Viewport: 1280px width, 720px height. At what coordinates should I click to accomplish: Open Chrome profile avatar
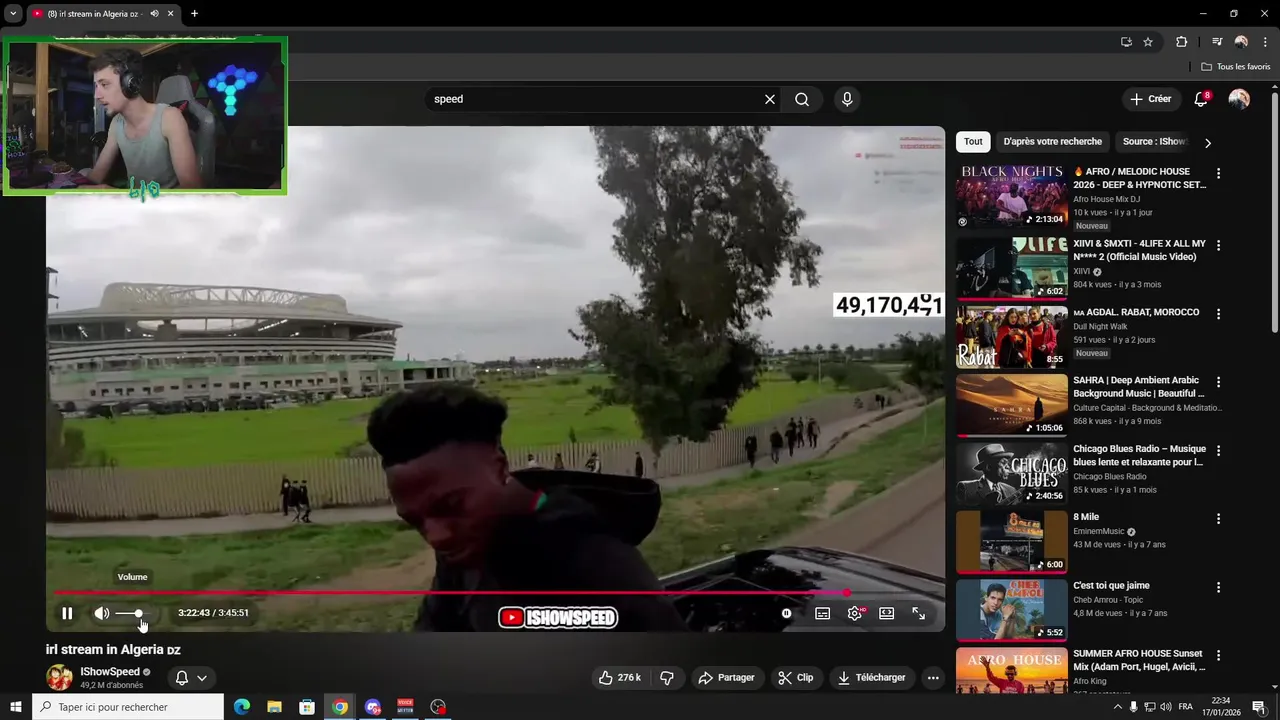click(x=1241, y=42)
